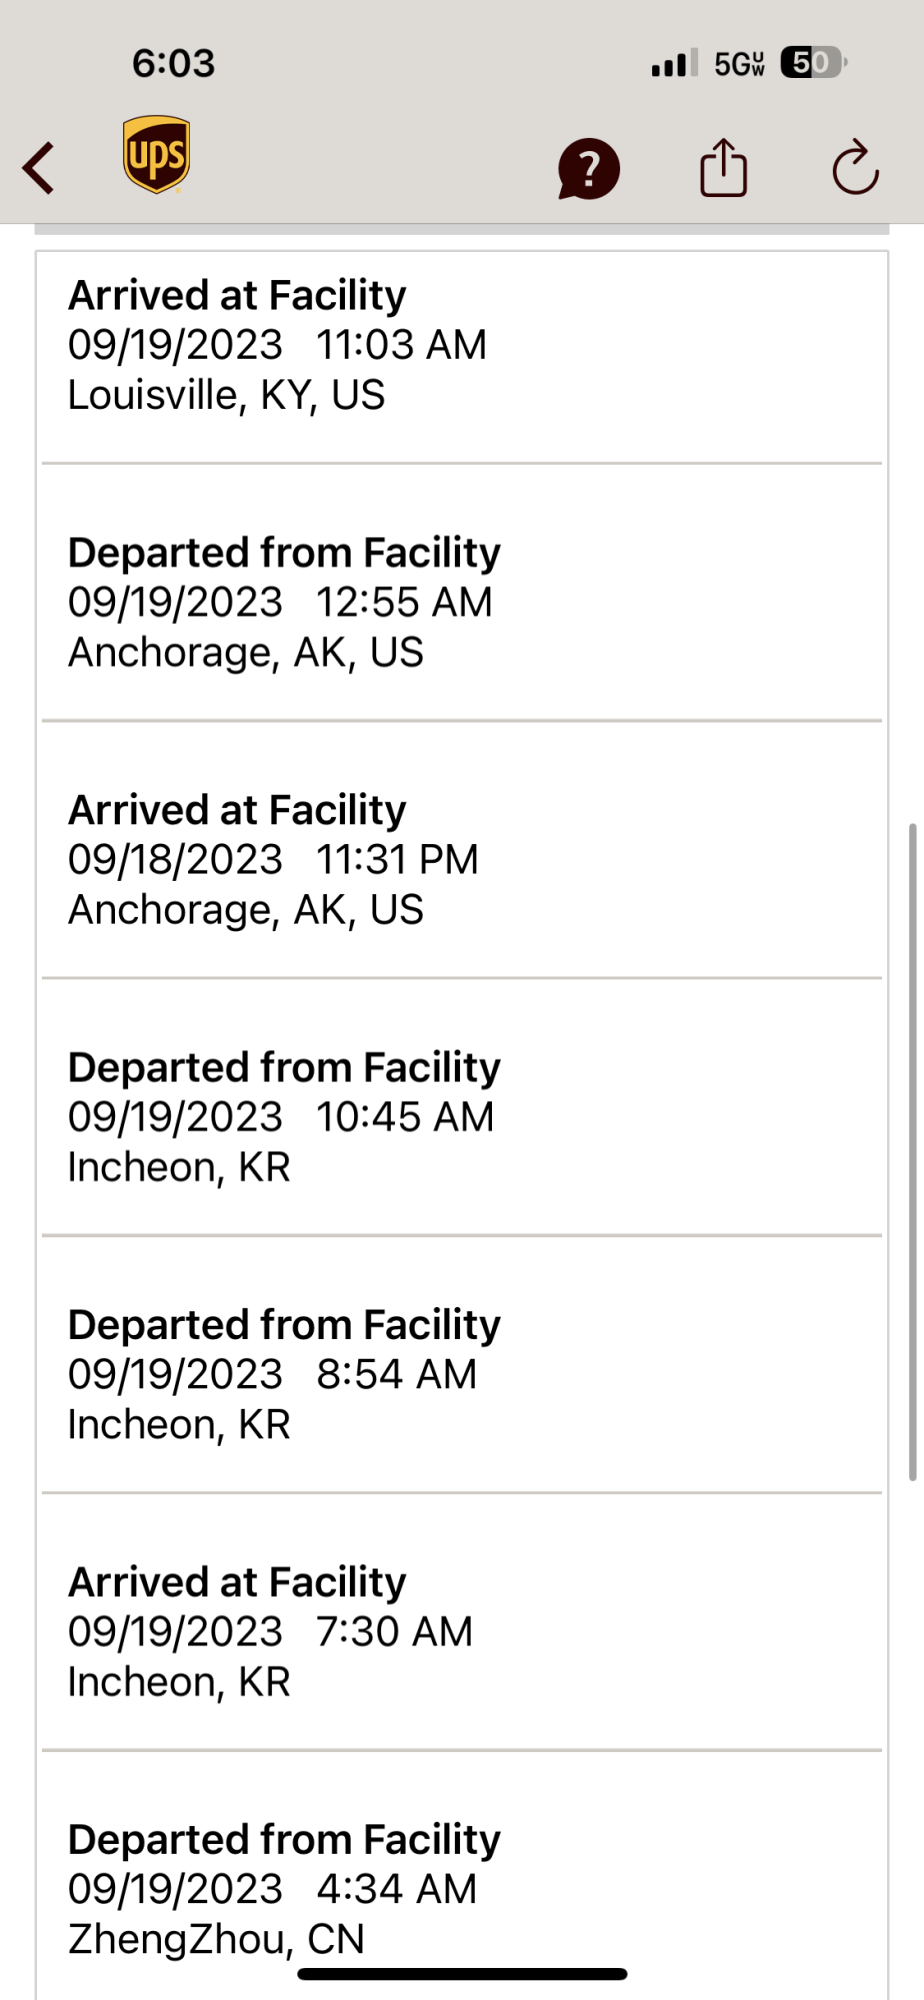Tap the 5G network indicator
This screenshot has width=924, height=2000.
(x=739, y=64)
